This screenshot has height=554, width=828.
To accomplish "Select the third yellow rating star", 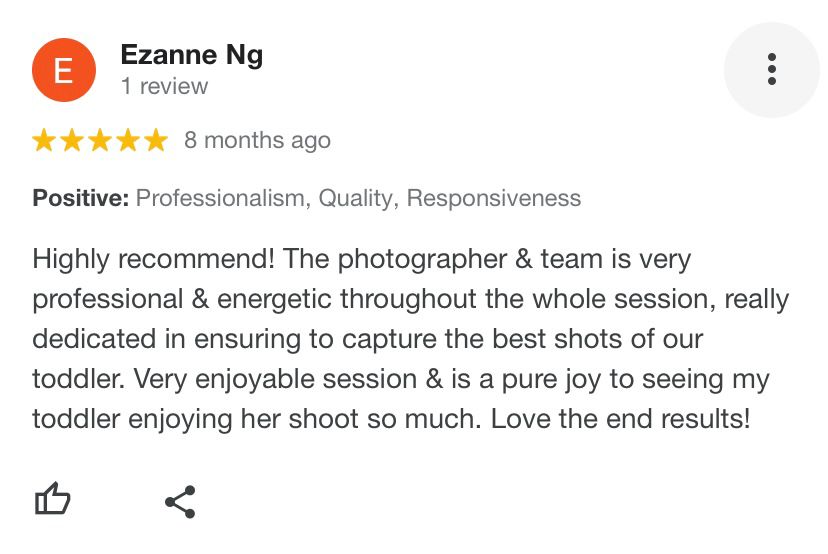I will point(100,140).
